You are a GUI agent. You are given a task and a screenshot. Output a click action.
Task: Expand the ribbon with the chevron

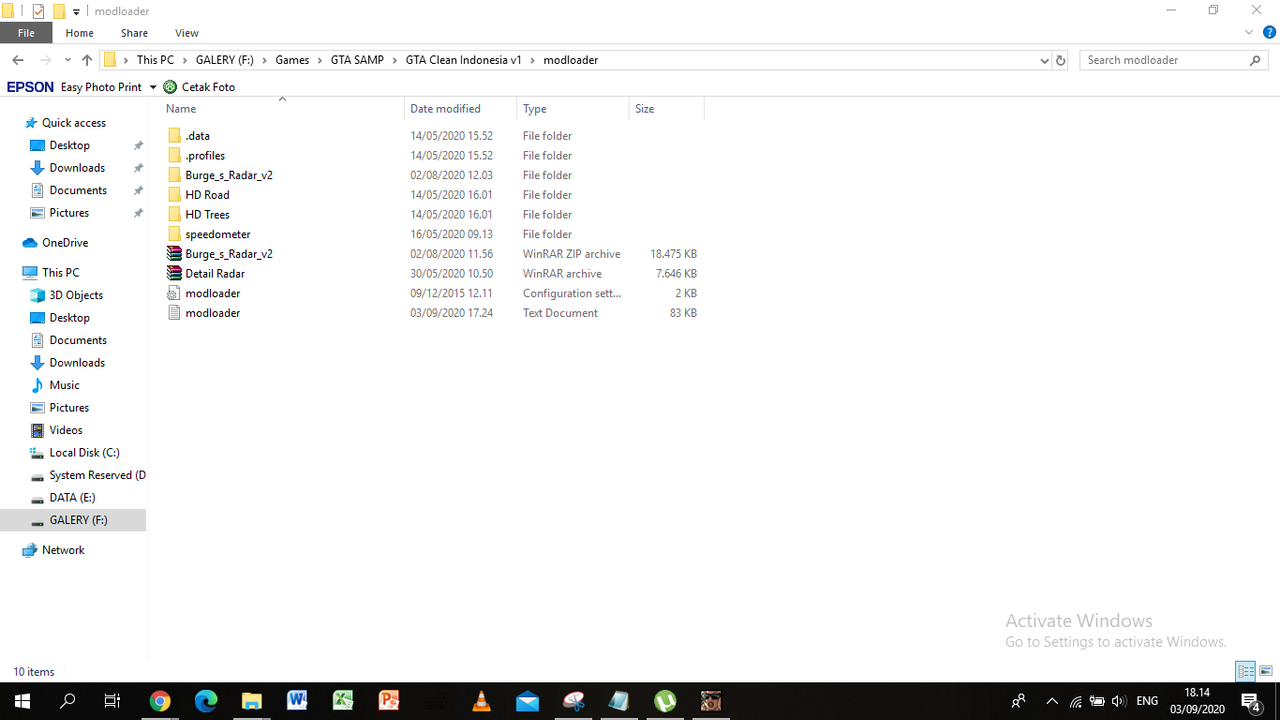tap(1249, 33)
